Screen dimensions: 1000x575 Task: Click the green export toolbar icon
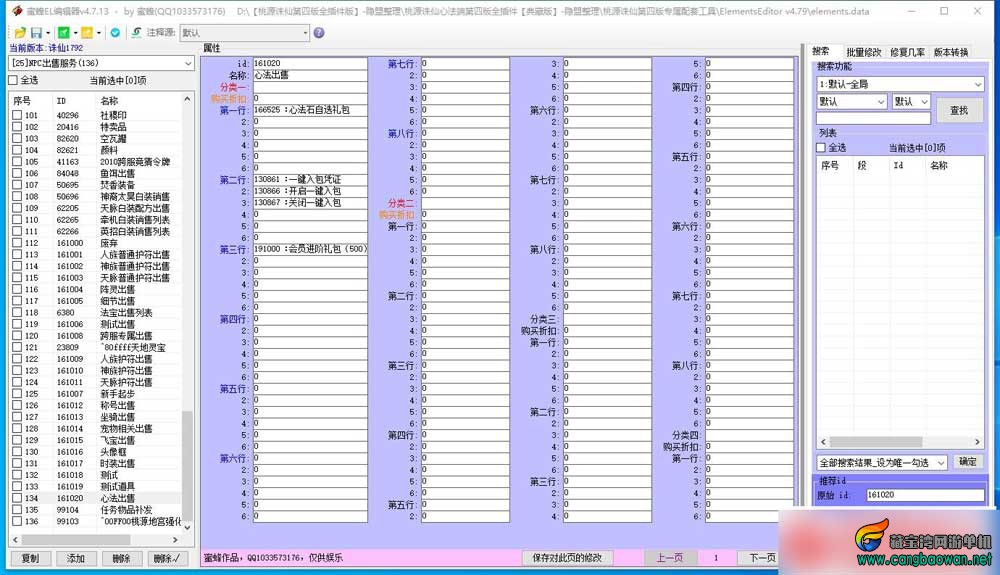(x=64, y=33)
